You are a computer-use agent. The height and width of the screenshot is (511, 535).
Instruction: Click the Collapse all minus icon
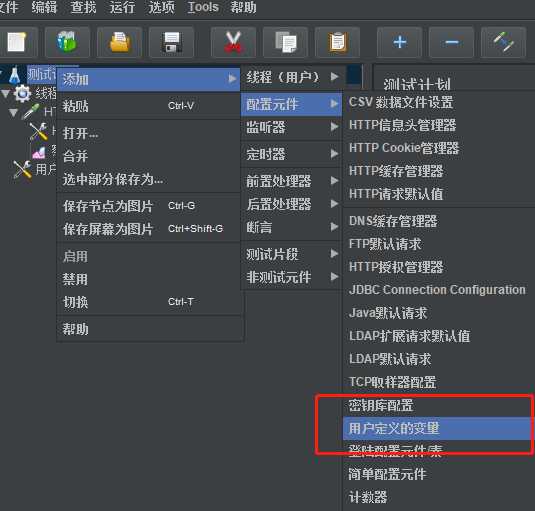(451, 42)
